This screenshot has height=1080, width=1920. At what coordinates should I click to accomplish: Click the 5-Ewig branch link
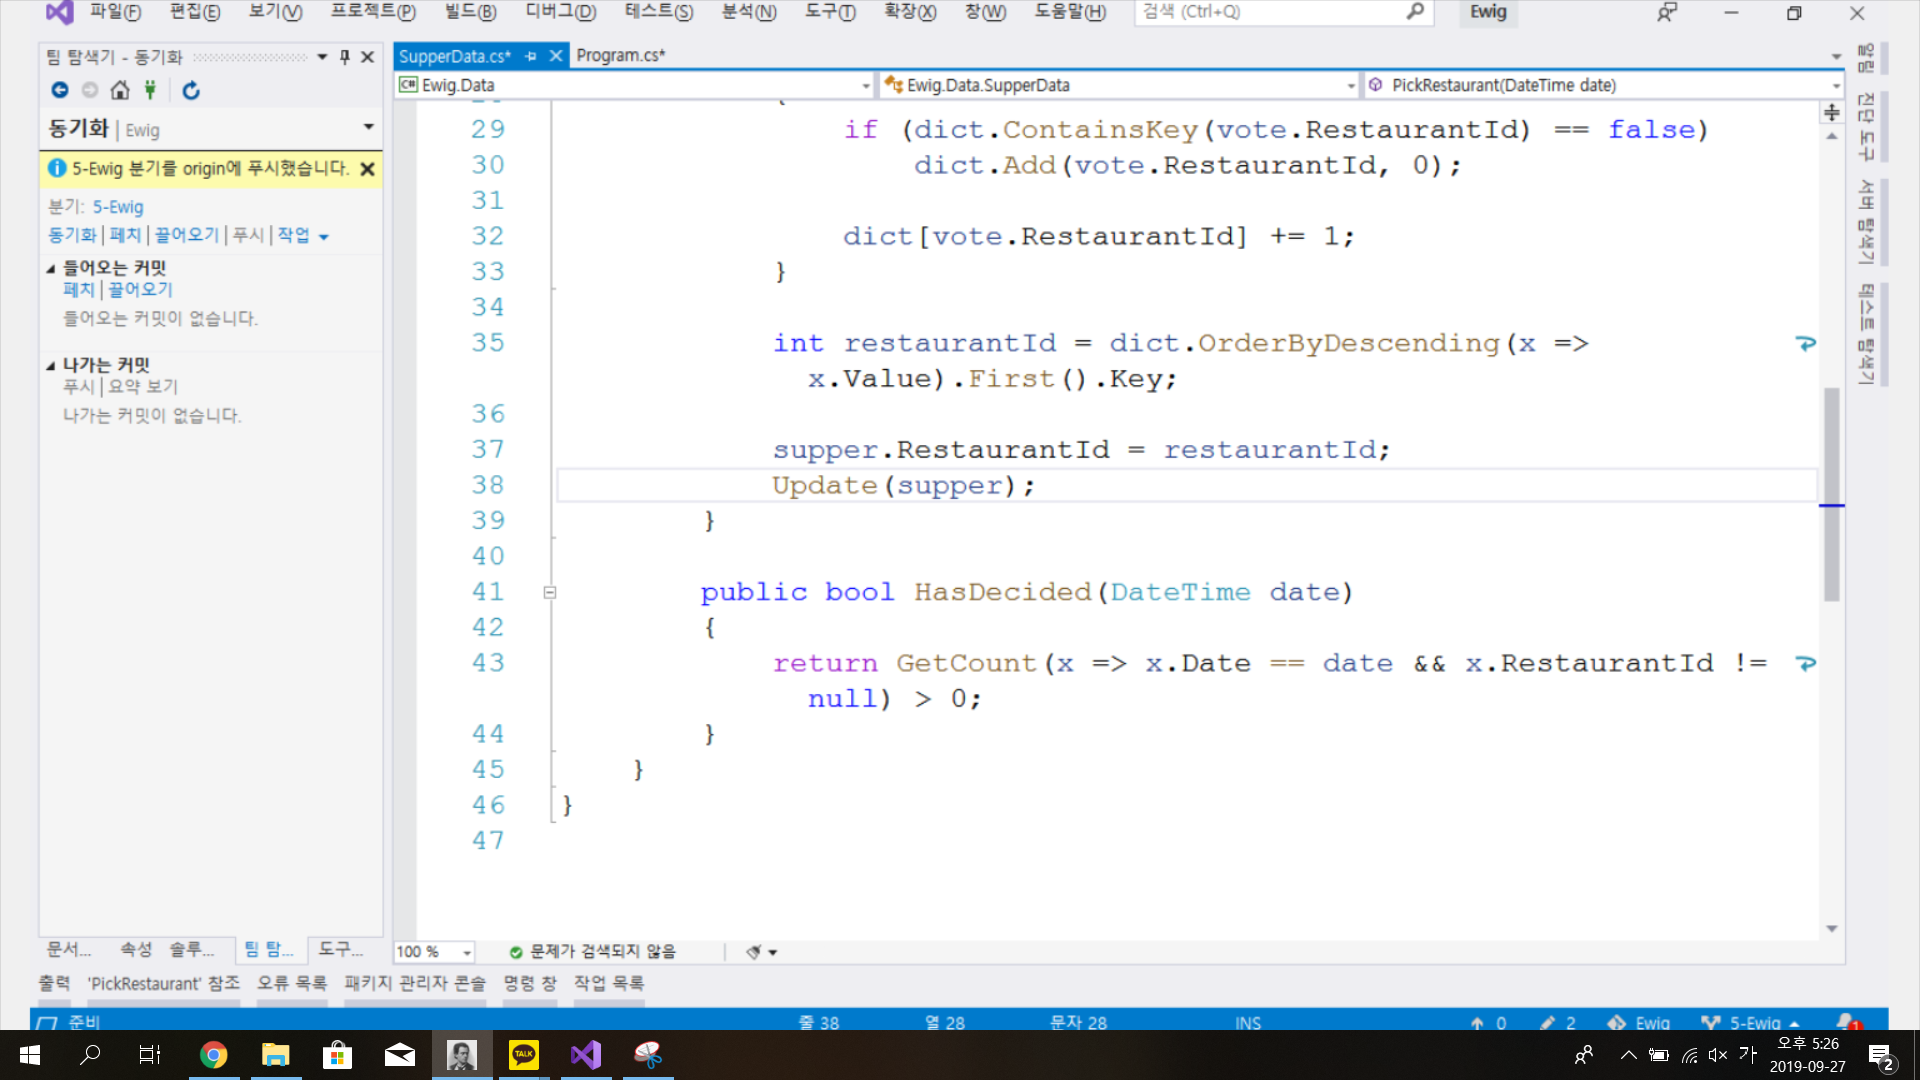coord(118,207)
